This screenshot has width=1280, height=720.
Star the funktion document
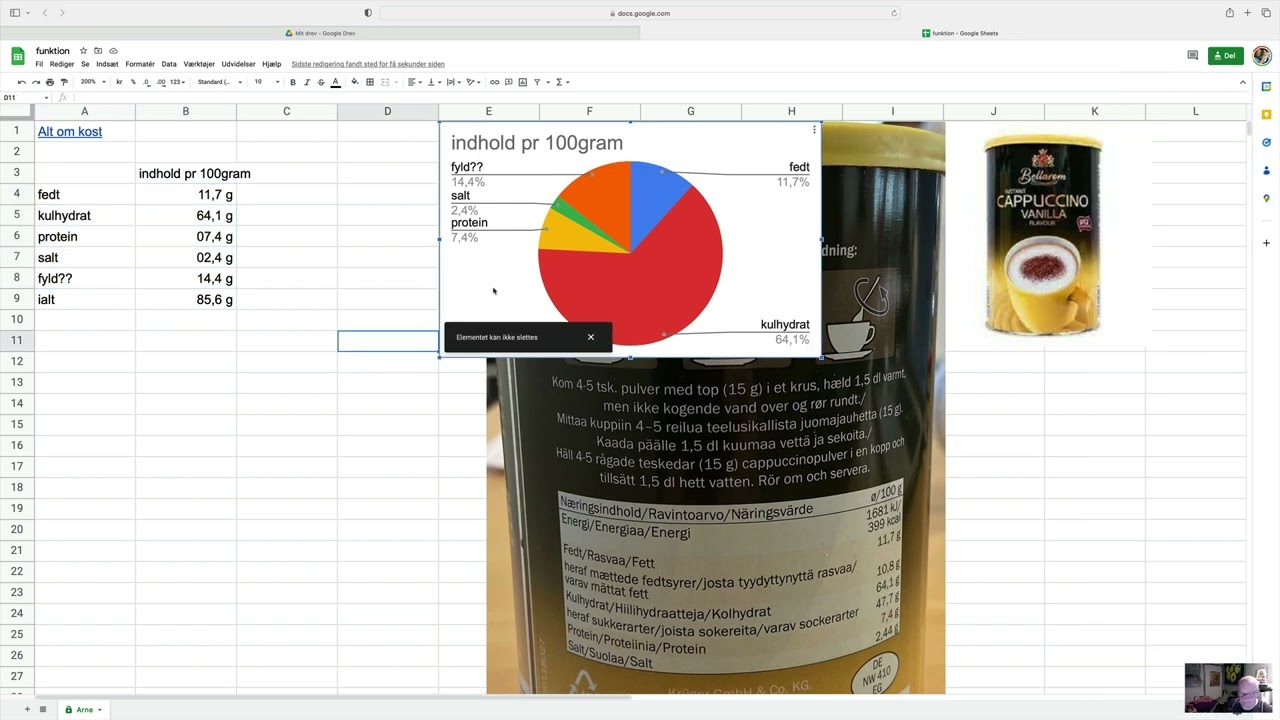pos(83,51)
